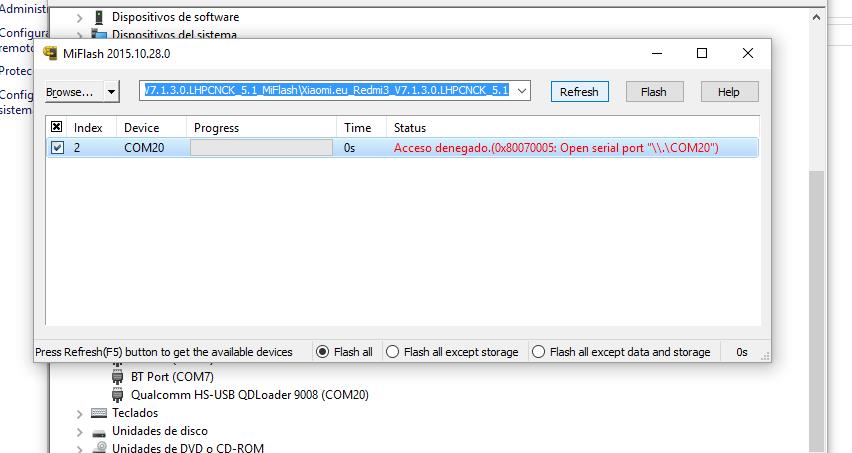Open the Browse button dropdown arrow
852x453 pixels.
pyautogui.click(x=111, y=92)
